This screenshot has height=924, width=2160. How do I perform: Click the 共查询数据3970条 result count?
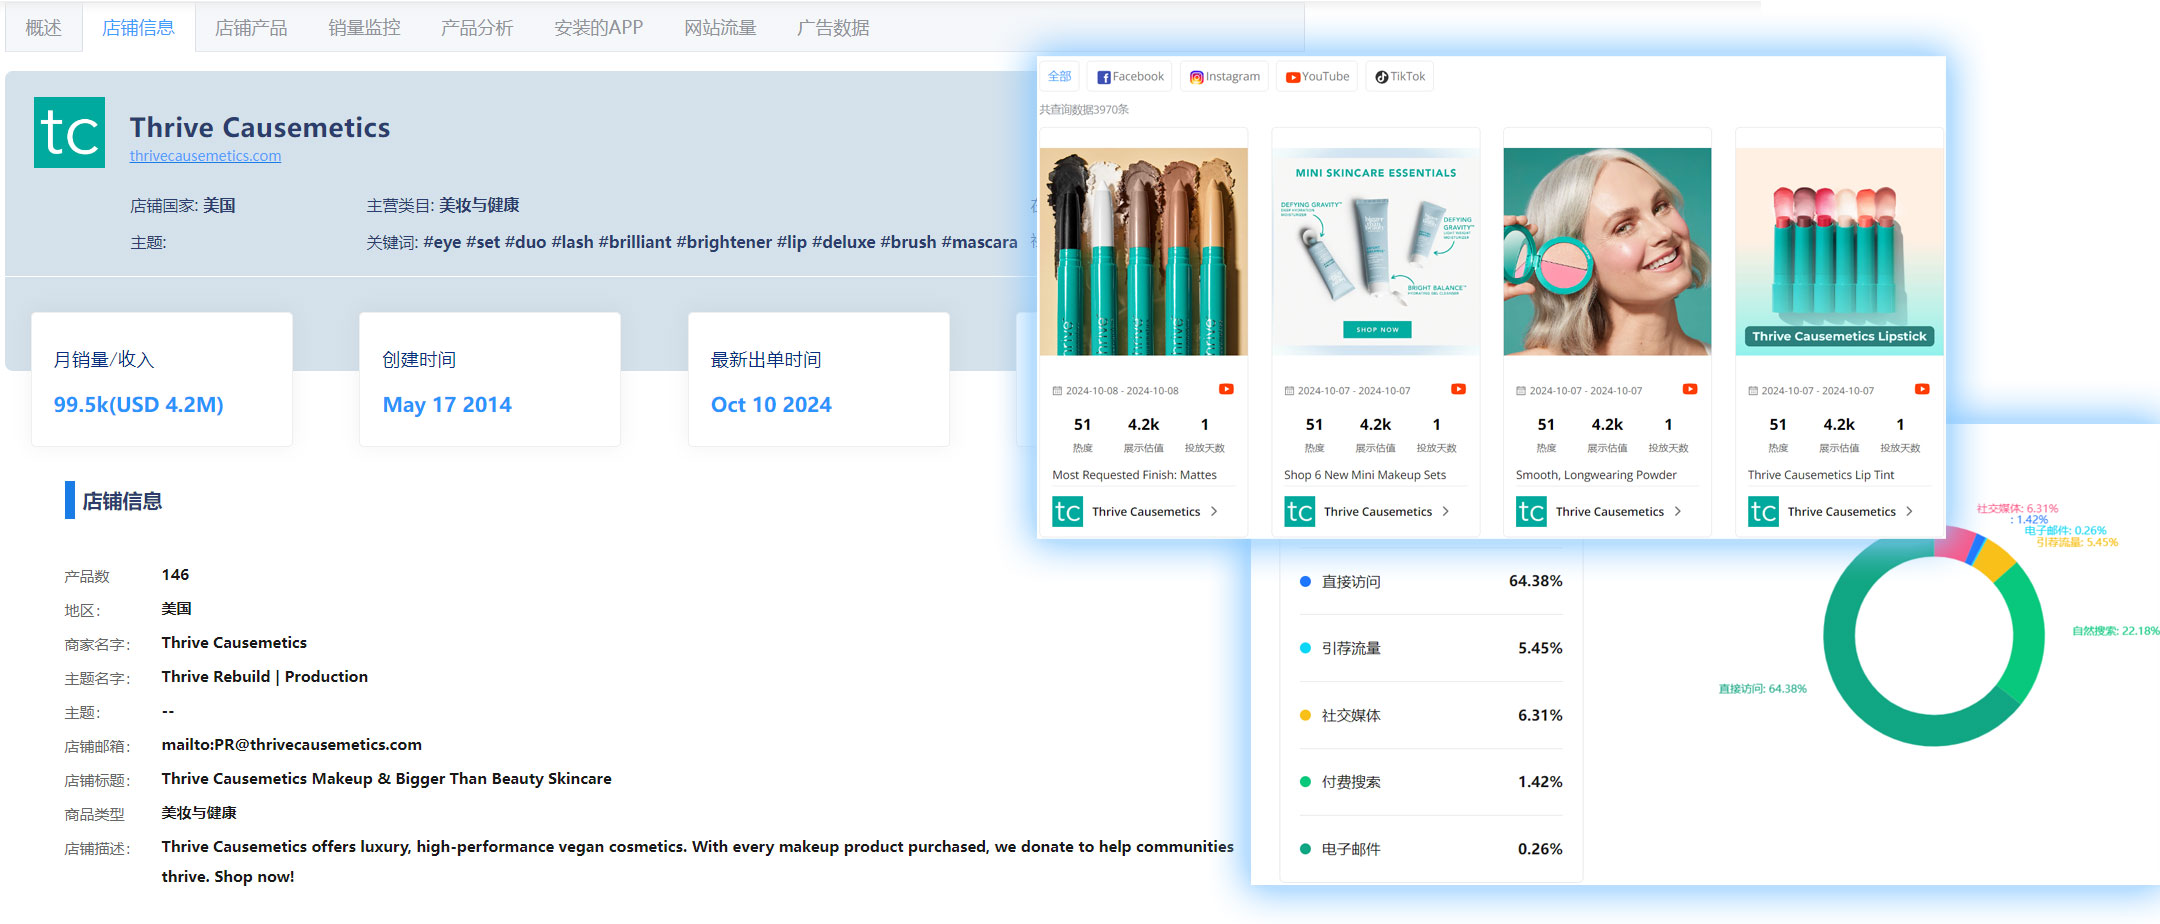point(1084,110)
